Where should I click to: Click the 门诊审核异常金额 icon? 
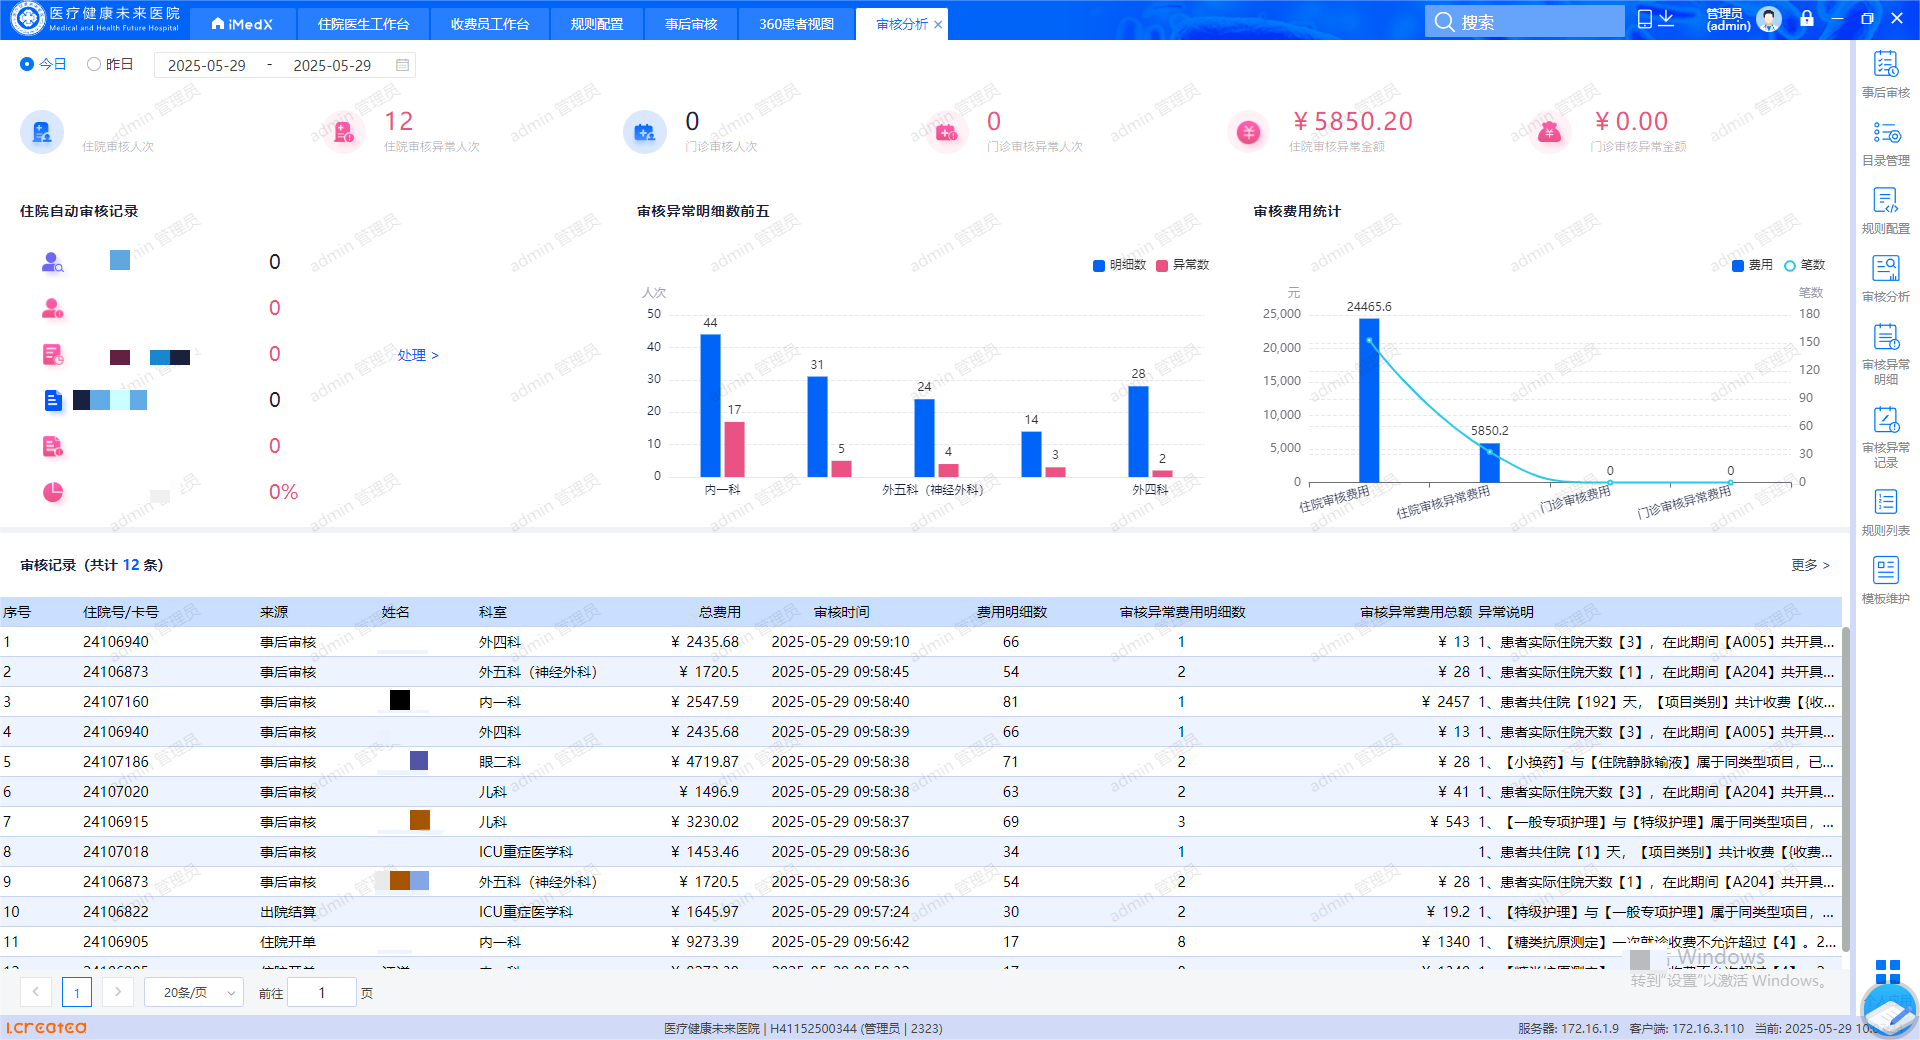point(1550,132)
